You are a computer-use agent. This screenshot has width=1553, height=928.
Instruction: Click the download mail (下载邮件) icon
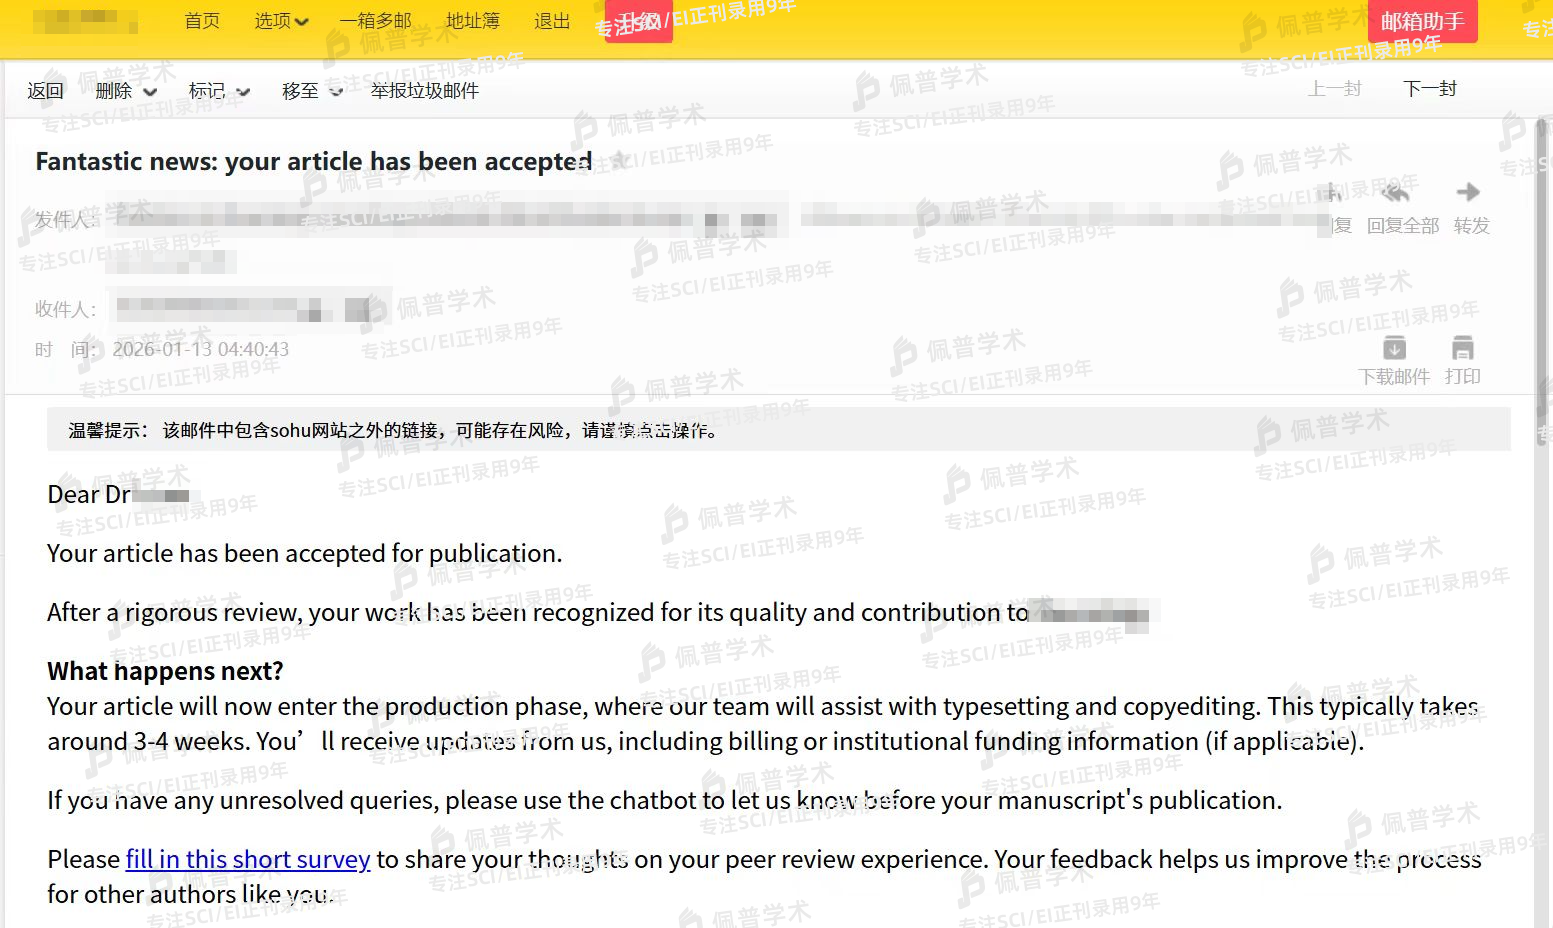(x=1394, y=349)
